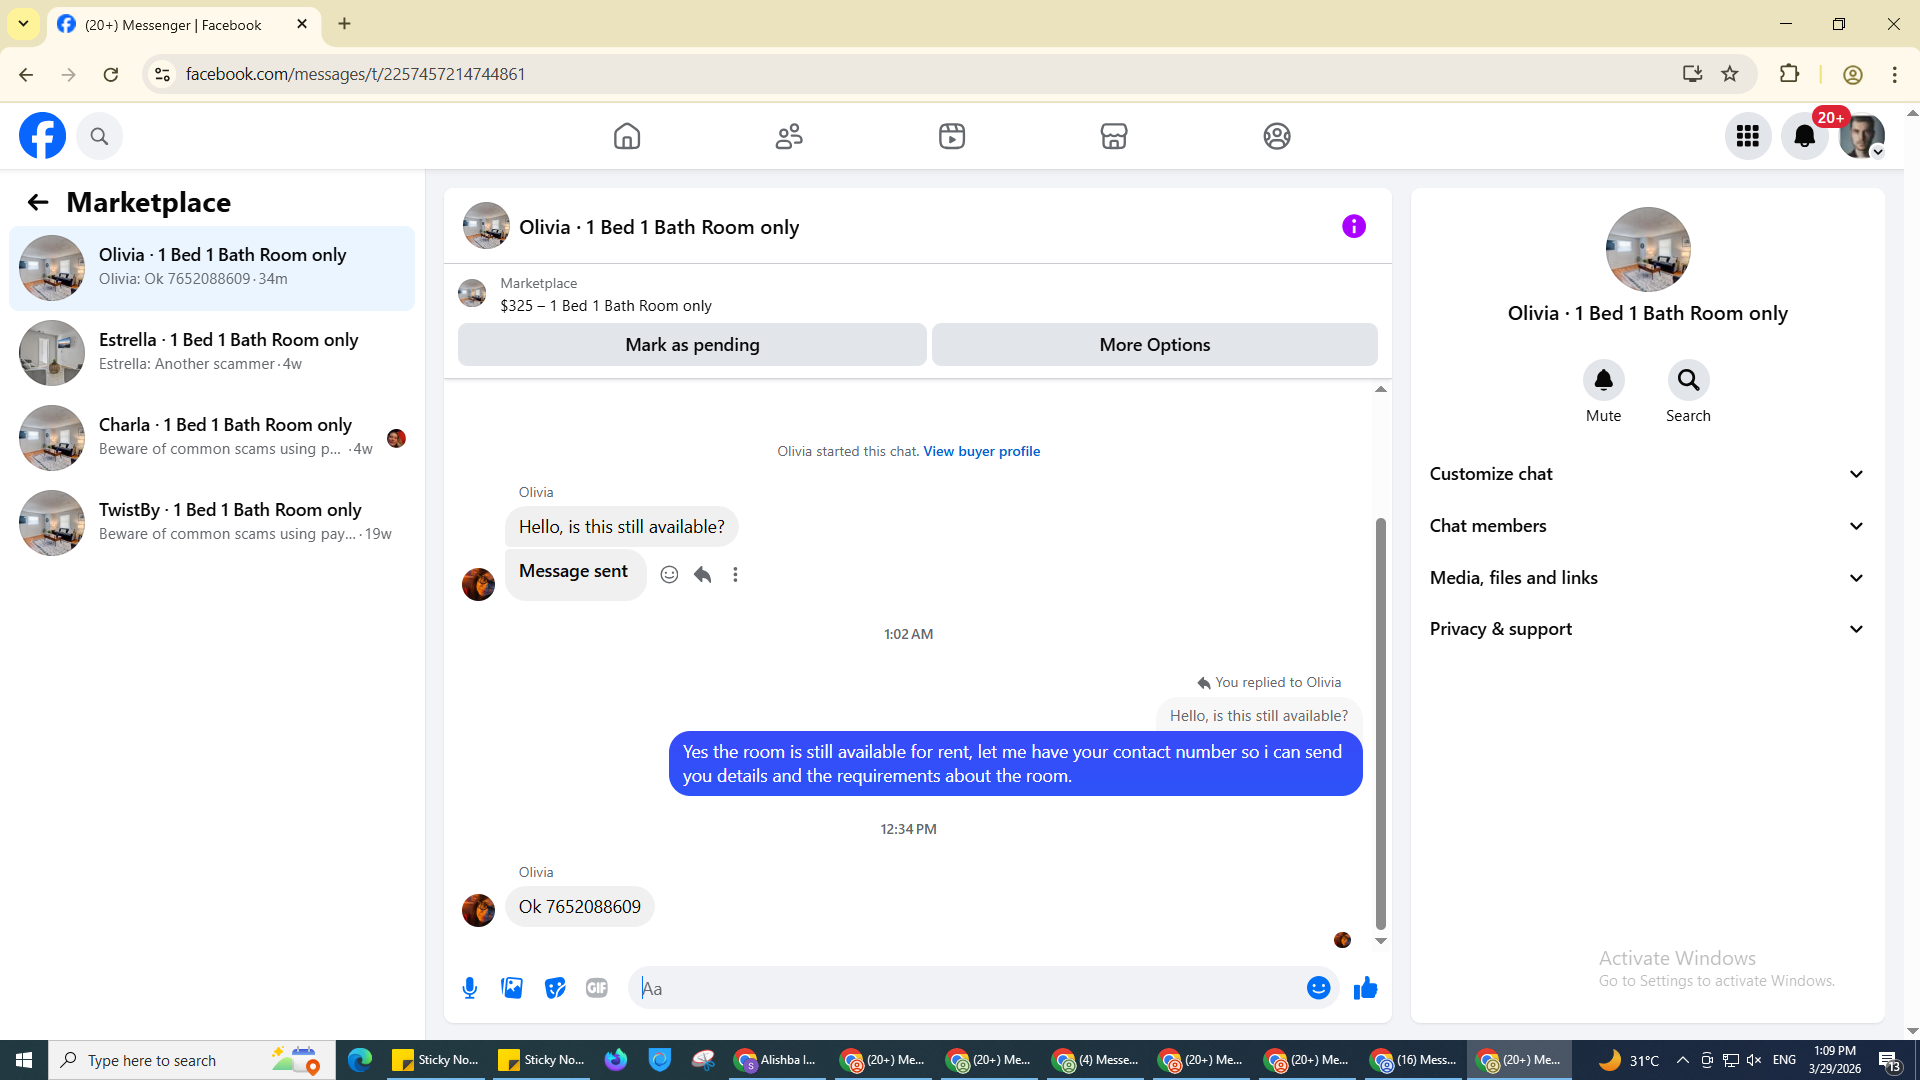This screenshot has width=1920, height=1080.
Task: Mute this conversation
Action: [x=1604, y=380]
